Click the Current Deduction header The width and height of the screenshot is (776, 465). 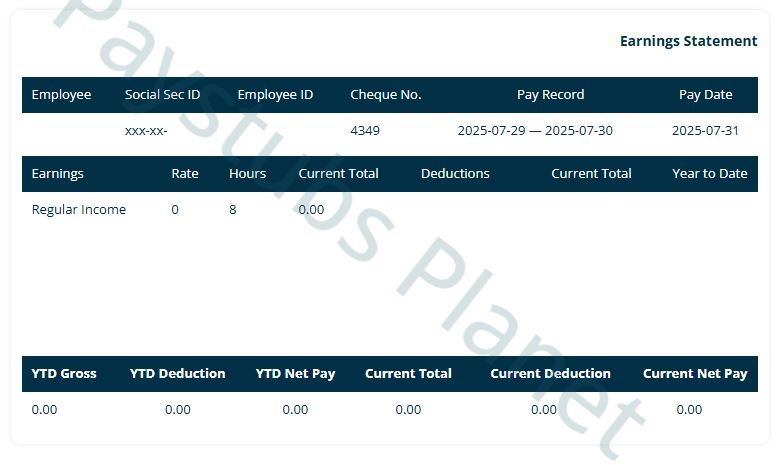click(550, 373)
